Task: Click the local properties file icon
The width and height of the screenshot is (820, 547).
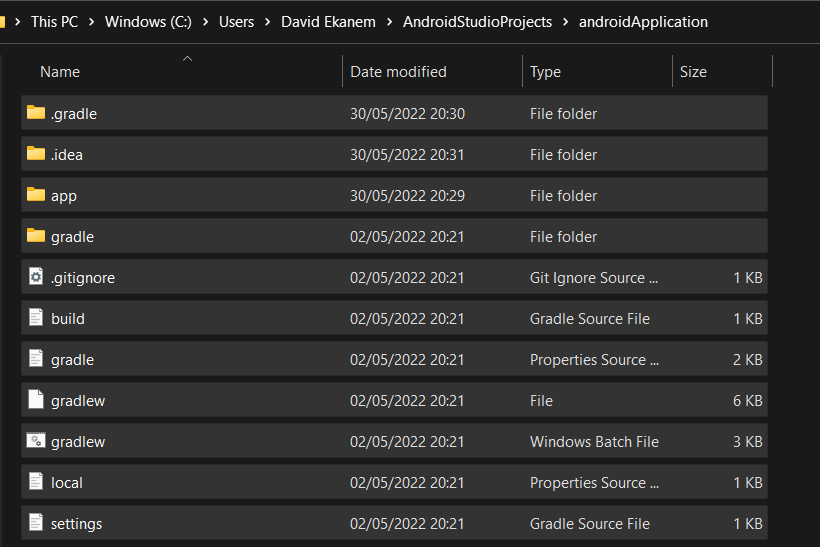Action: point(36,482)
